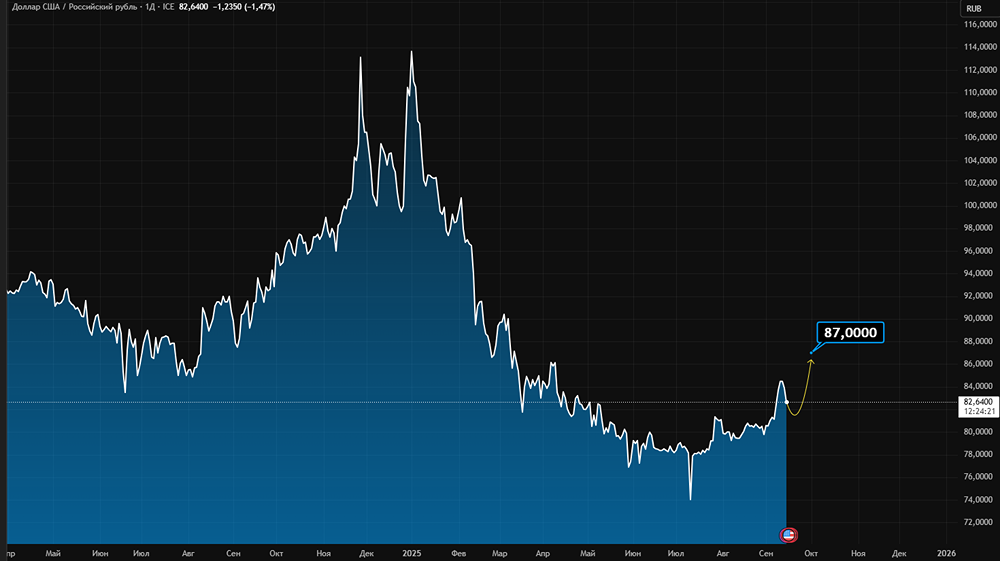
Task: Click the −1,2350 (−1,47%) change value
Action: [x=245, y=7]
